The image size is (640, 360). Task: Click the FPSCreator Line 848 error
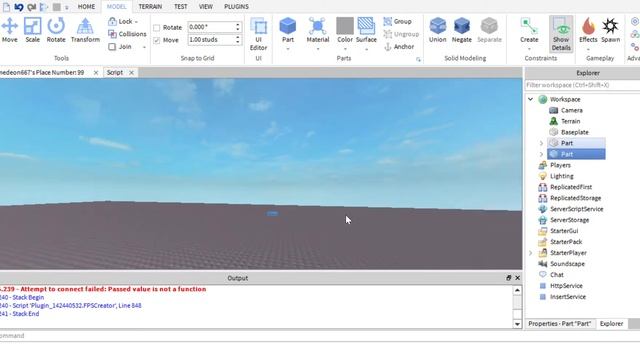(71, 306)
